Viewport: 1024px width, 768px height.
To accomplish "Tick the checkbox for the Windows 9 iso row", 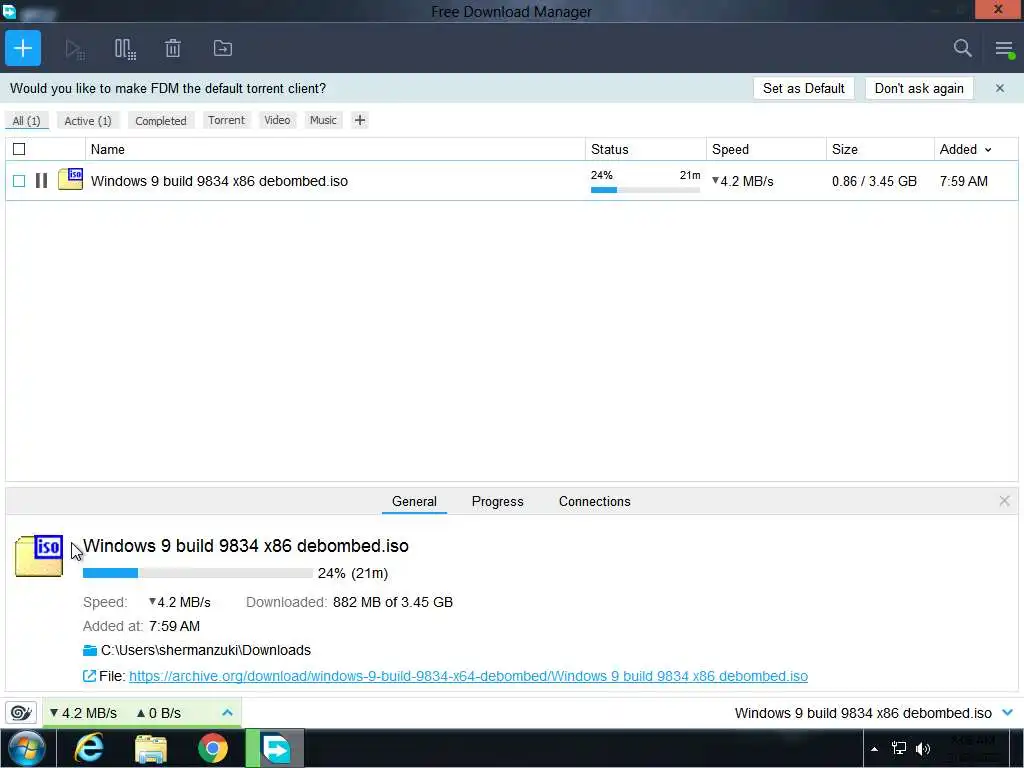I will (19, 181).
